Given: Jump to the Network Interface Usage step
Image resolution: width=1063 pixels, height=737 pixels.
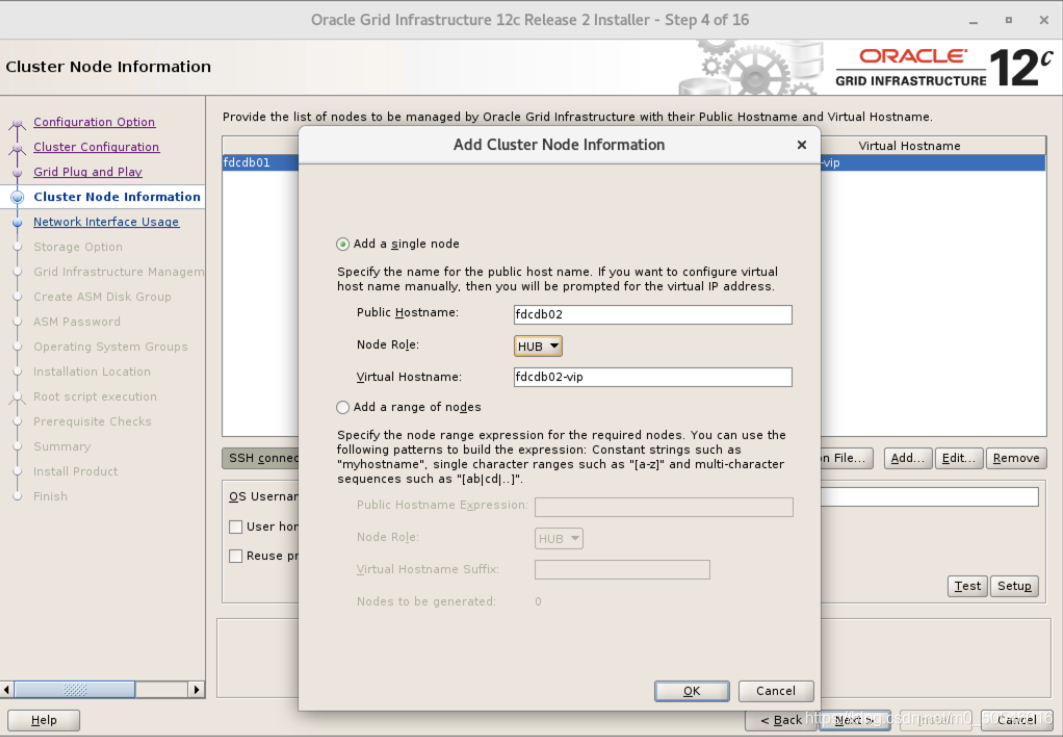Looking at the screenshot, I should tap(106, 222).
